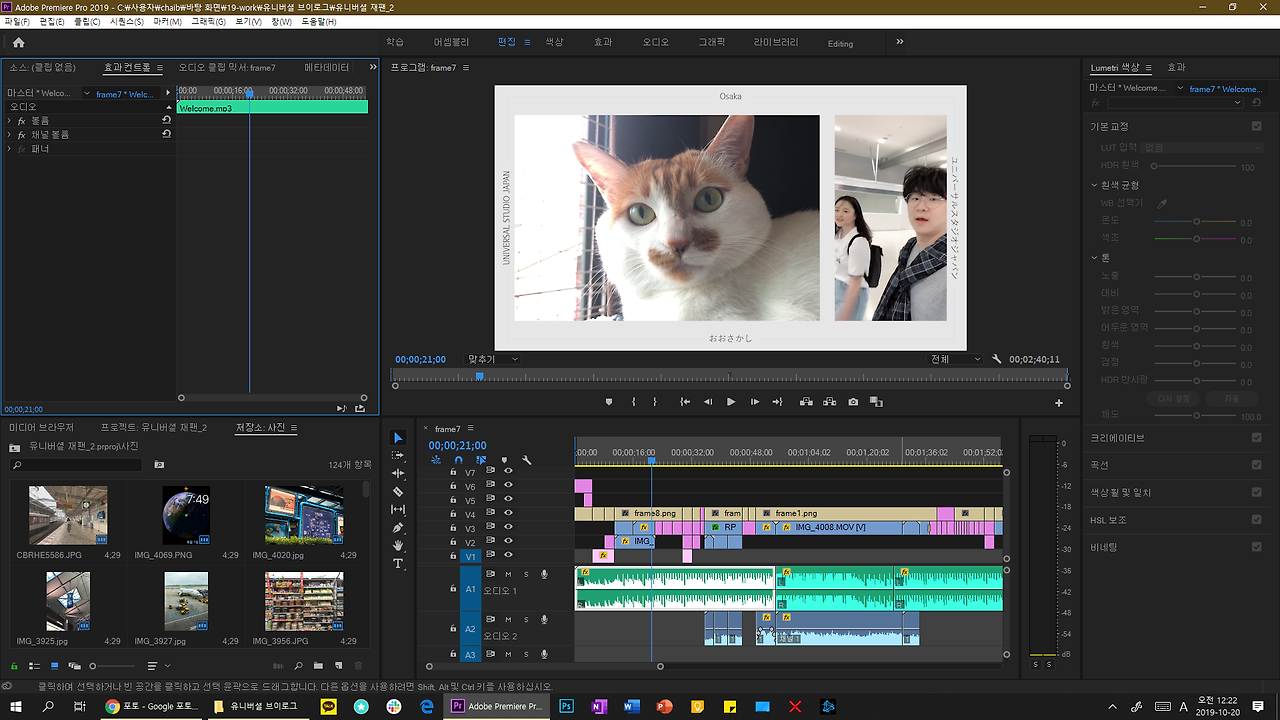The height and width of the screenshot is (720, 1280).
Task: Click the timeline wrench settings icon
Action: click(527, 461)
